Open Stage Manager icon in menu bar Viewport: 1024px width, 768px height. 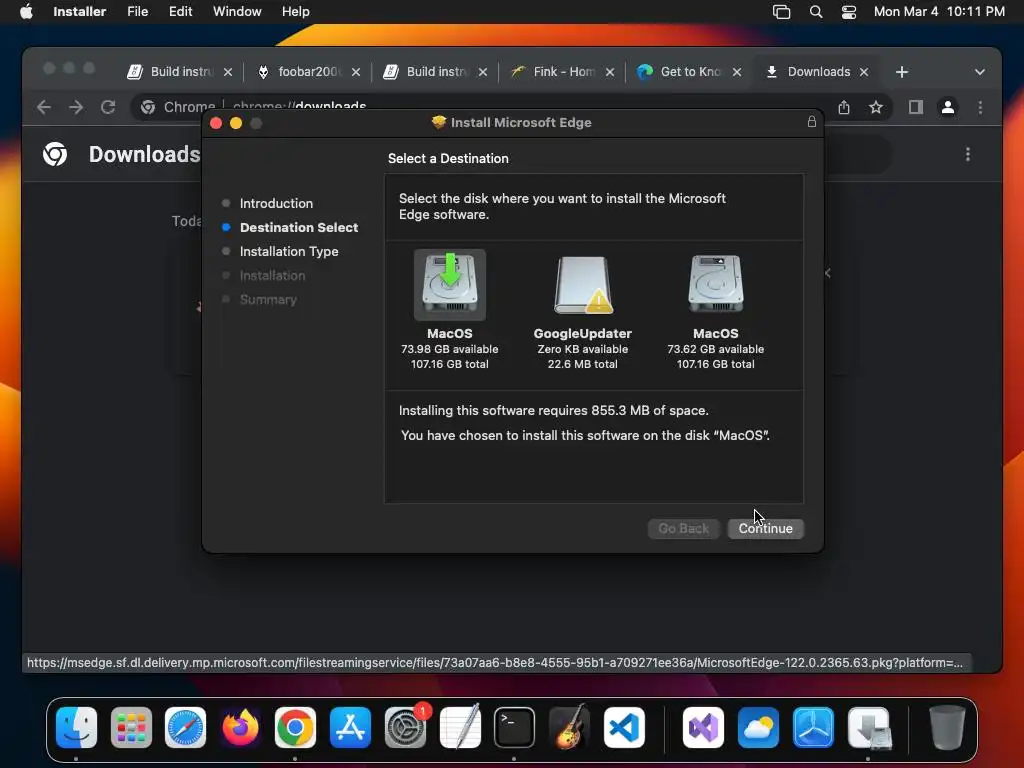click(781, 12)
